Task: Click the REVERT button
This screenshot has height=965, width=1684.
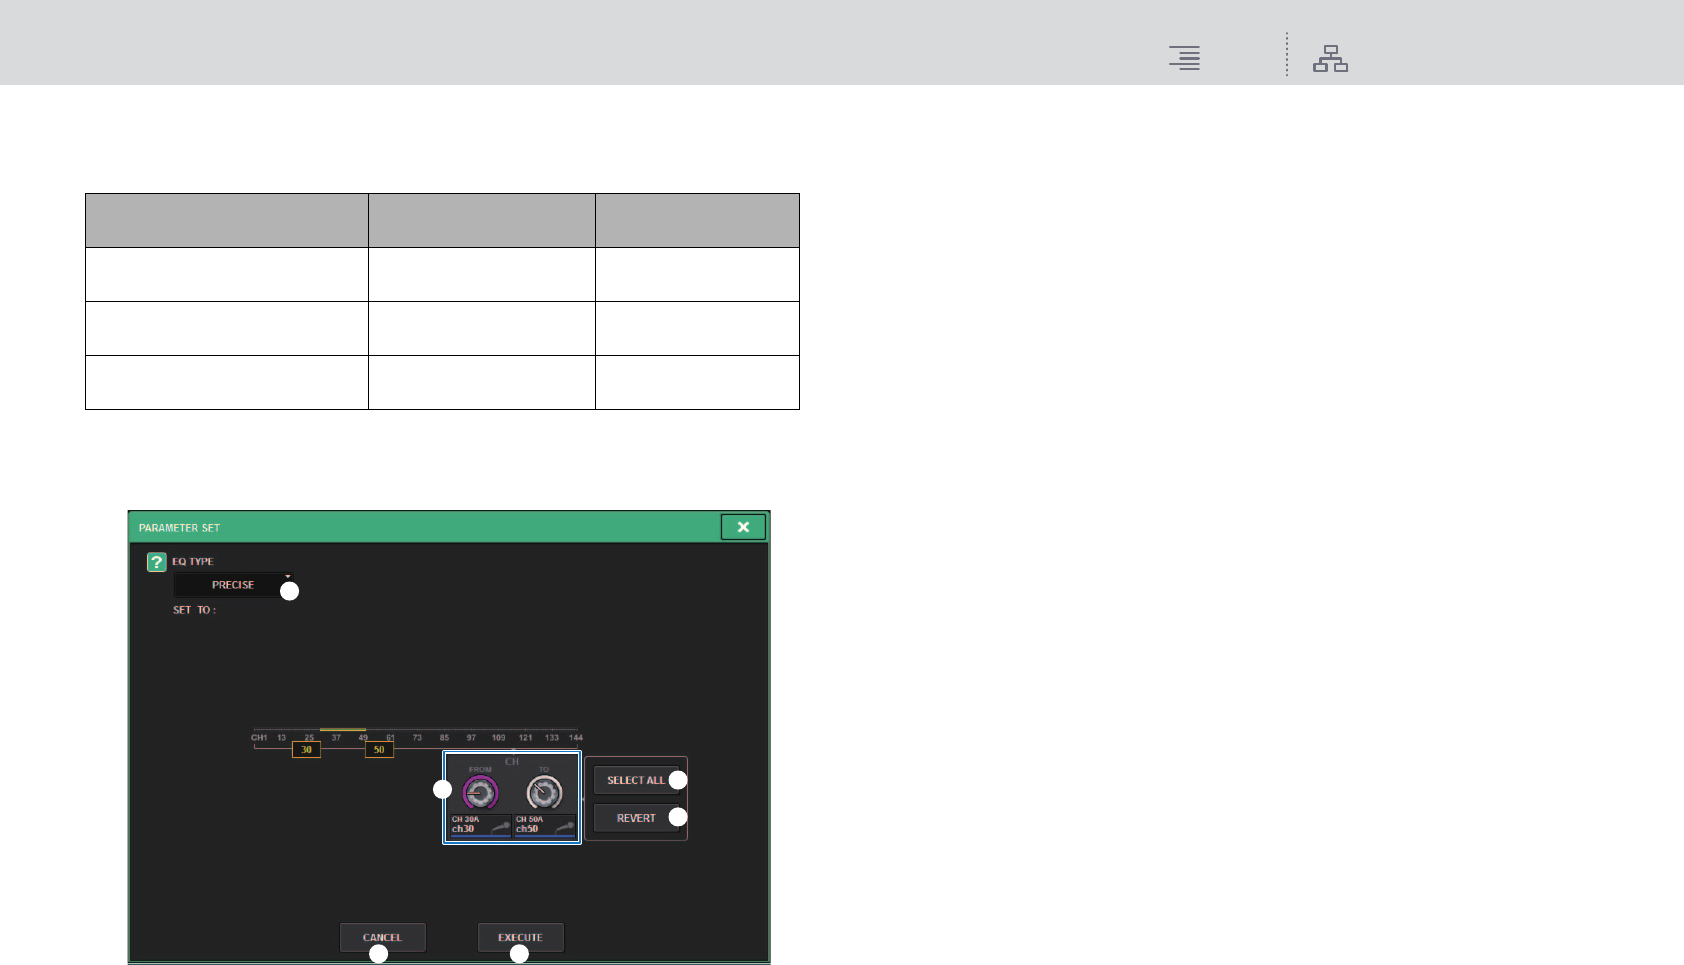Action: (636, 818)
